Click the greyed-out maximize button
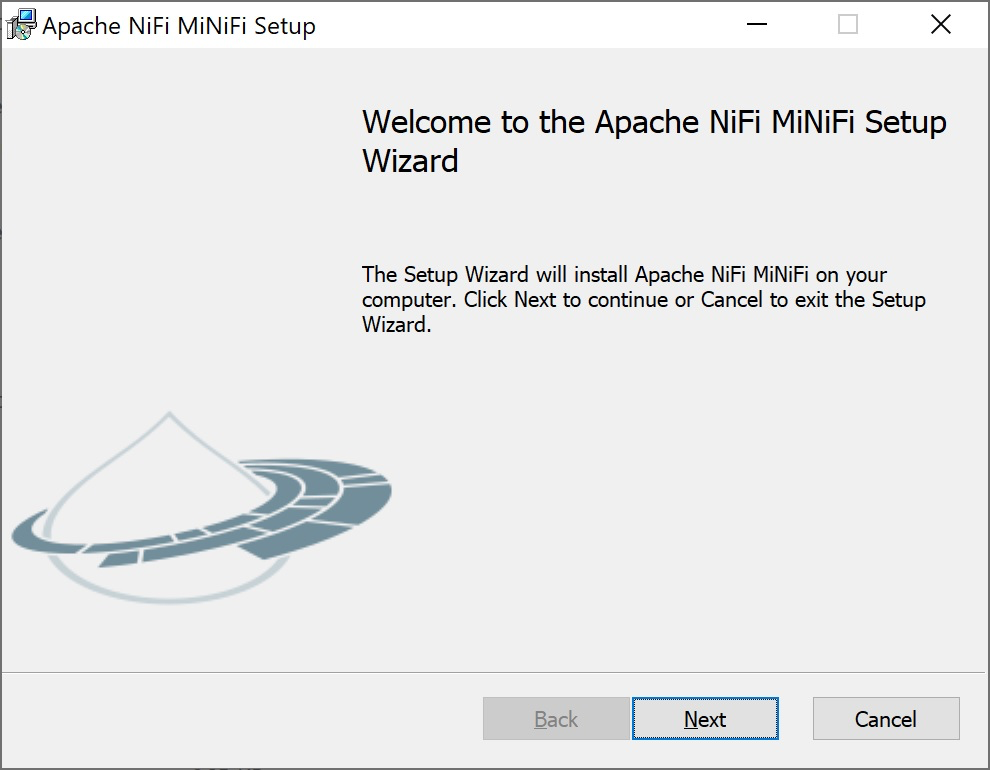 848,25
